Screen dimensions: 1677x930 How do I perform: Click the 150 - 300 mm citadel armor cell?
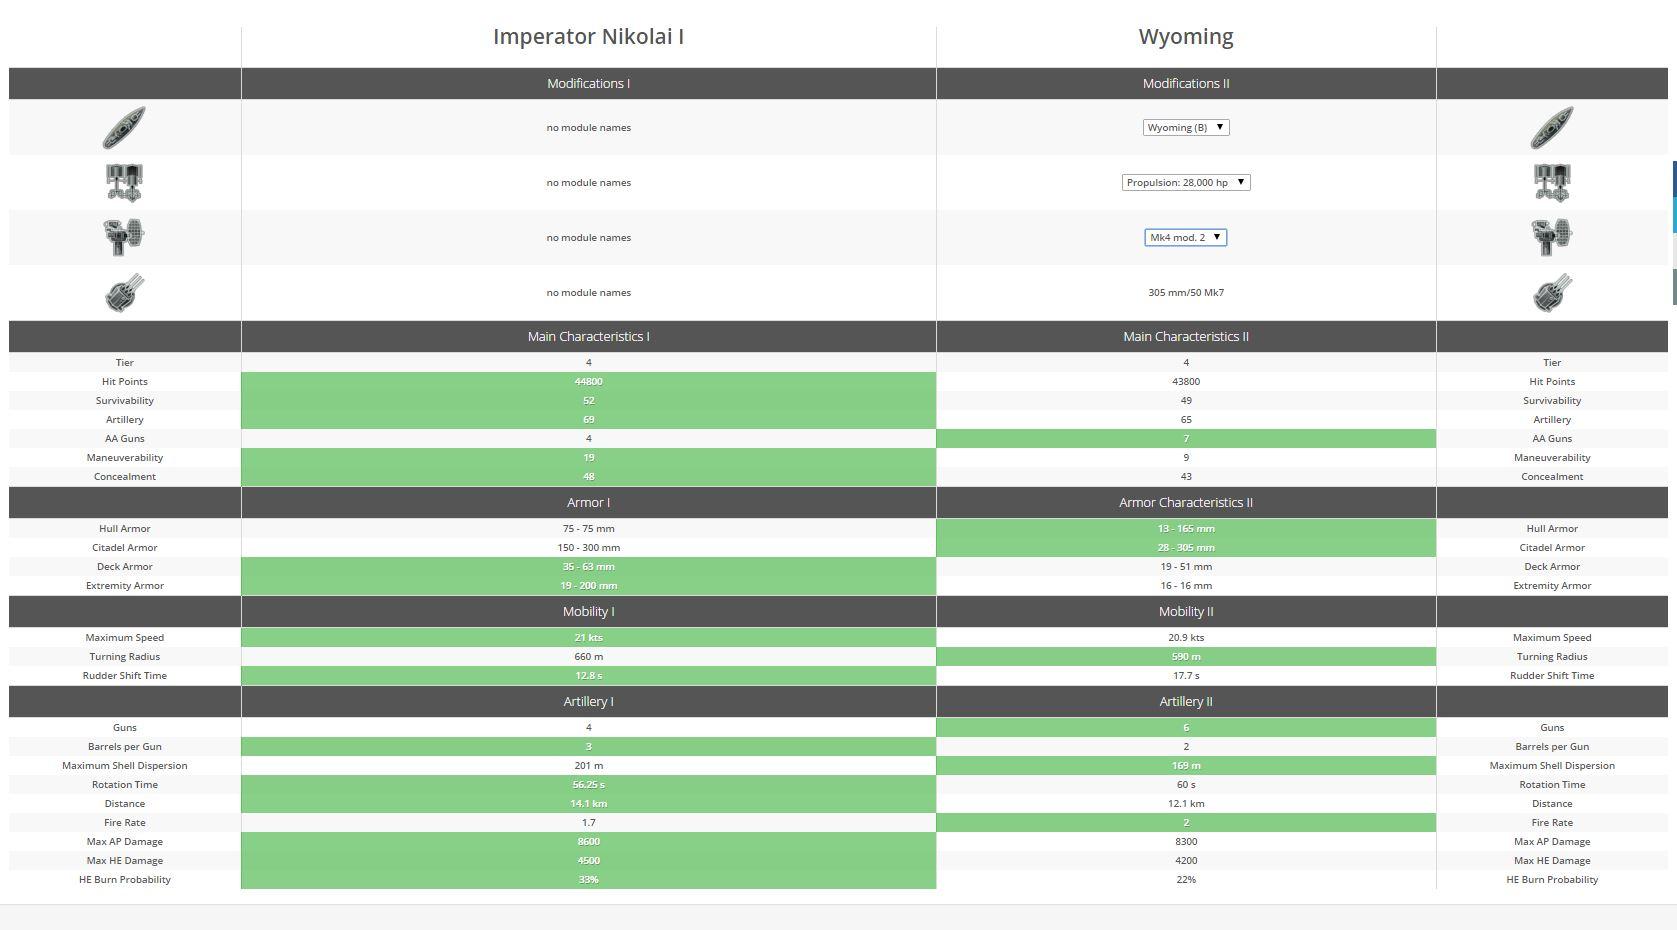pyautogui.click(x=588, y=547)
